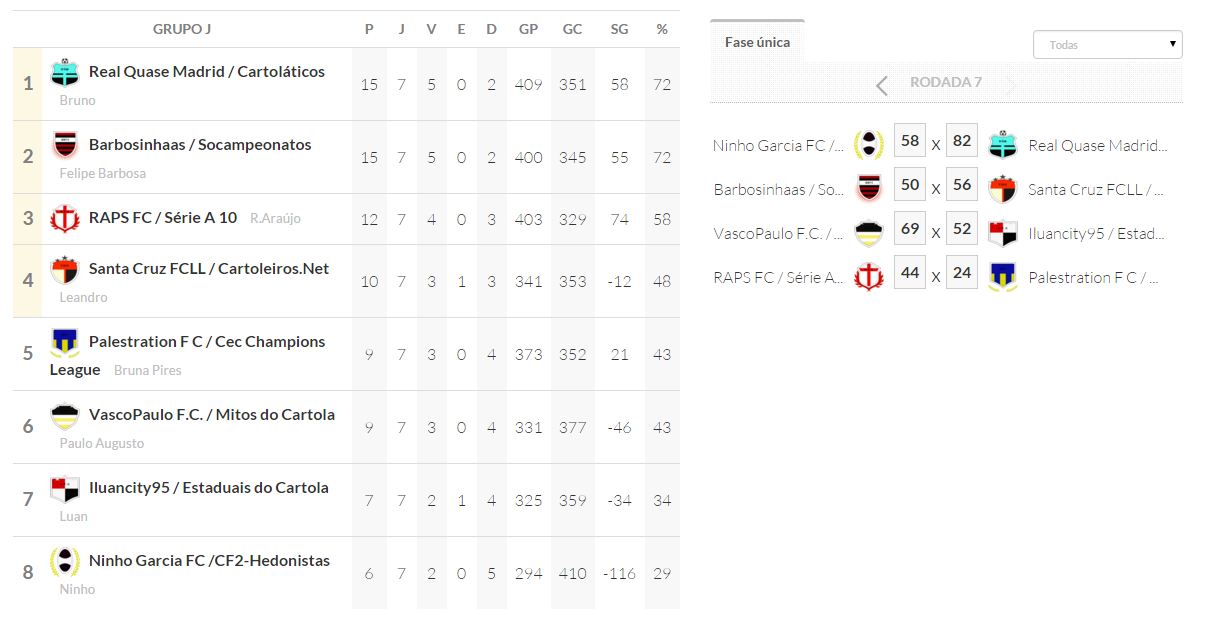Click VascoPaulo F.C. crest in standings

coord(64,415)
